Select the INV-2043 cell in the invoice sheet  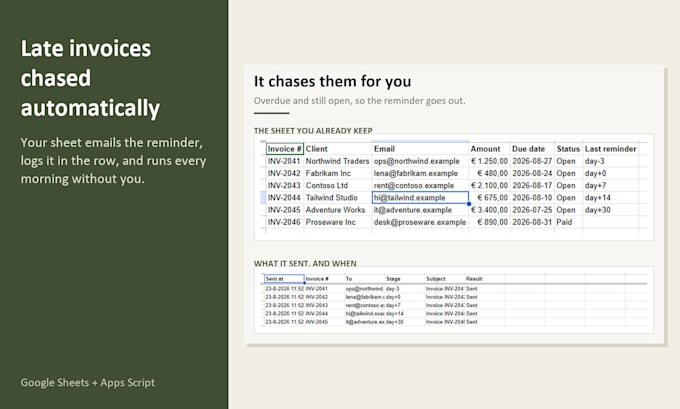[284, 185]
